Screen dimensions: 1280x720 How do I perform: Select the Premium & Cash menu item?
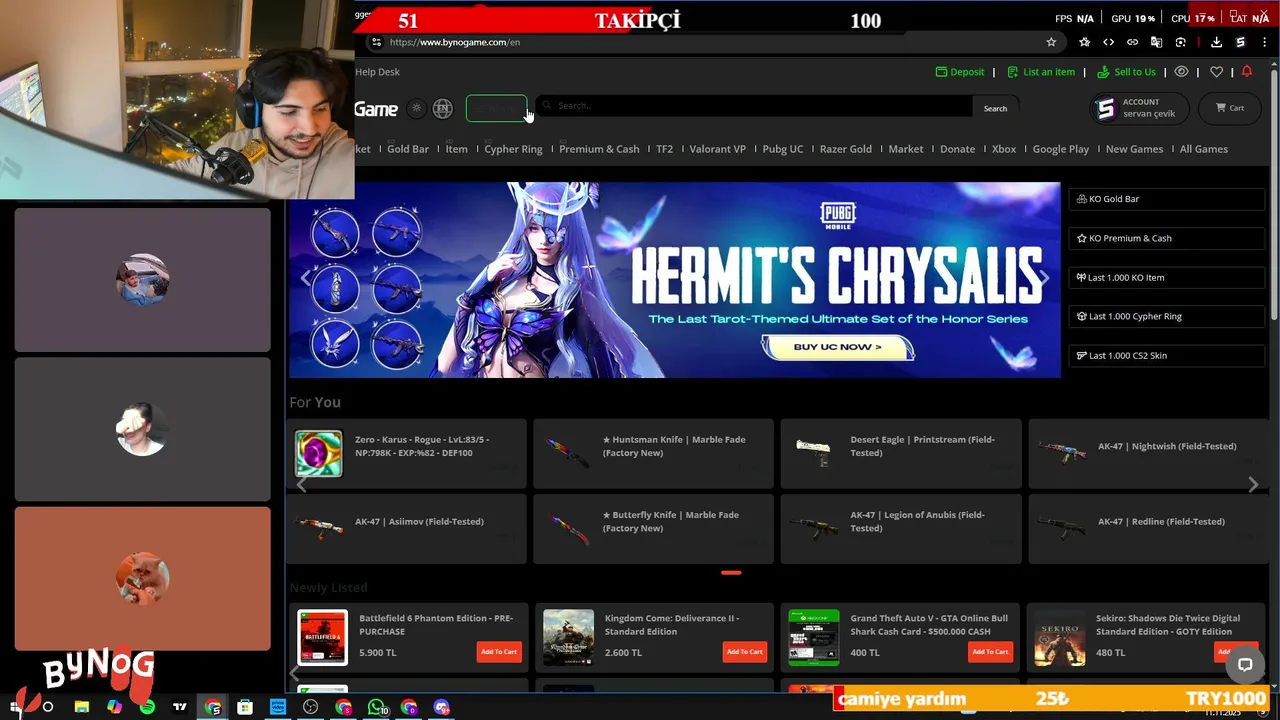point(599,149)
